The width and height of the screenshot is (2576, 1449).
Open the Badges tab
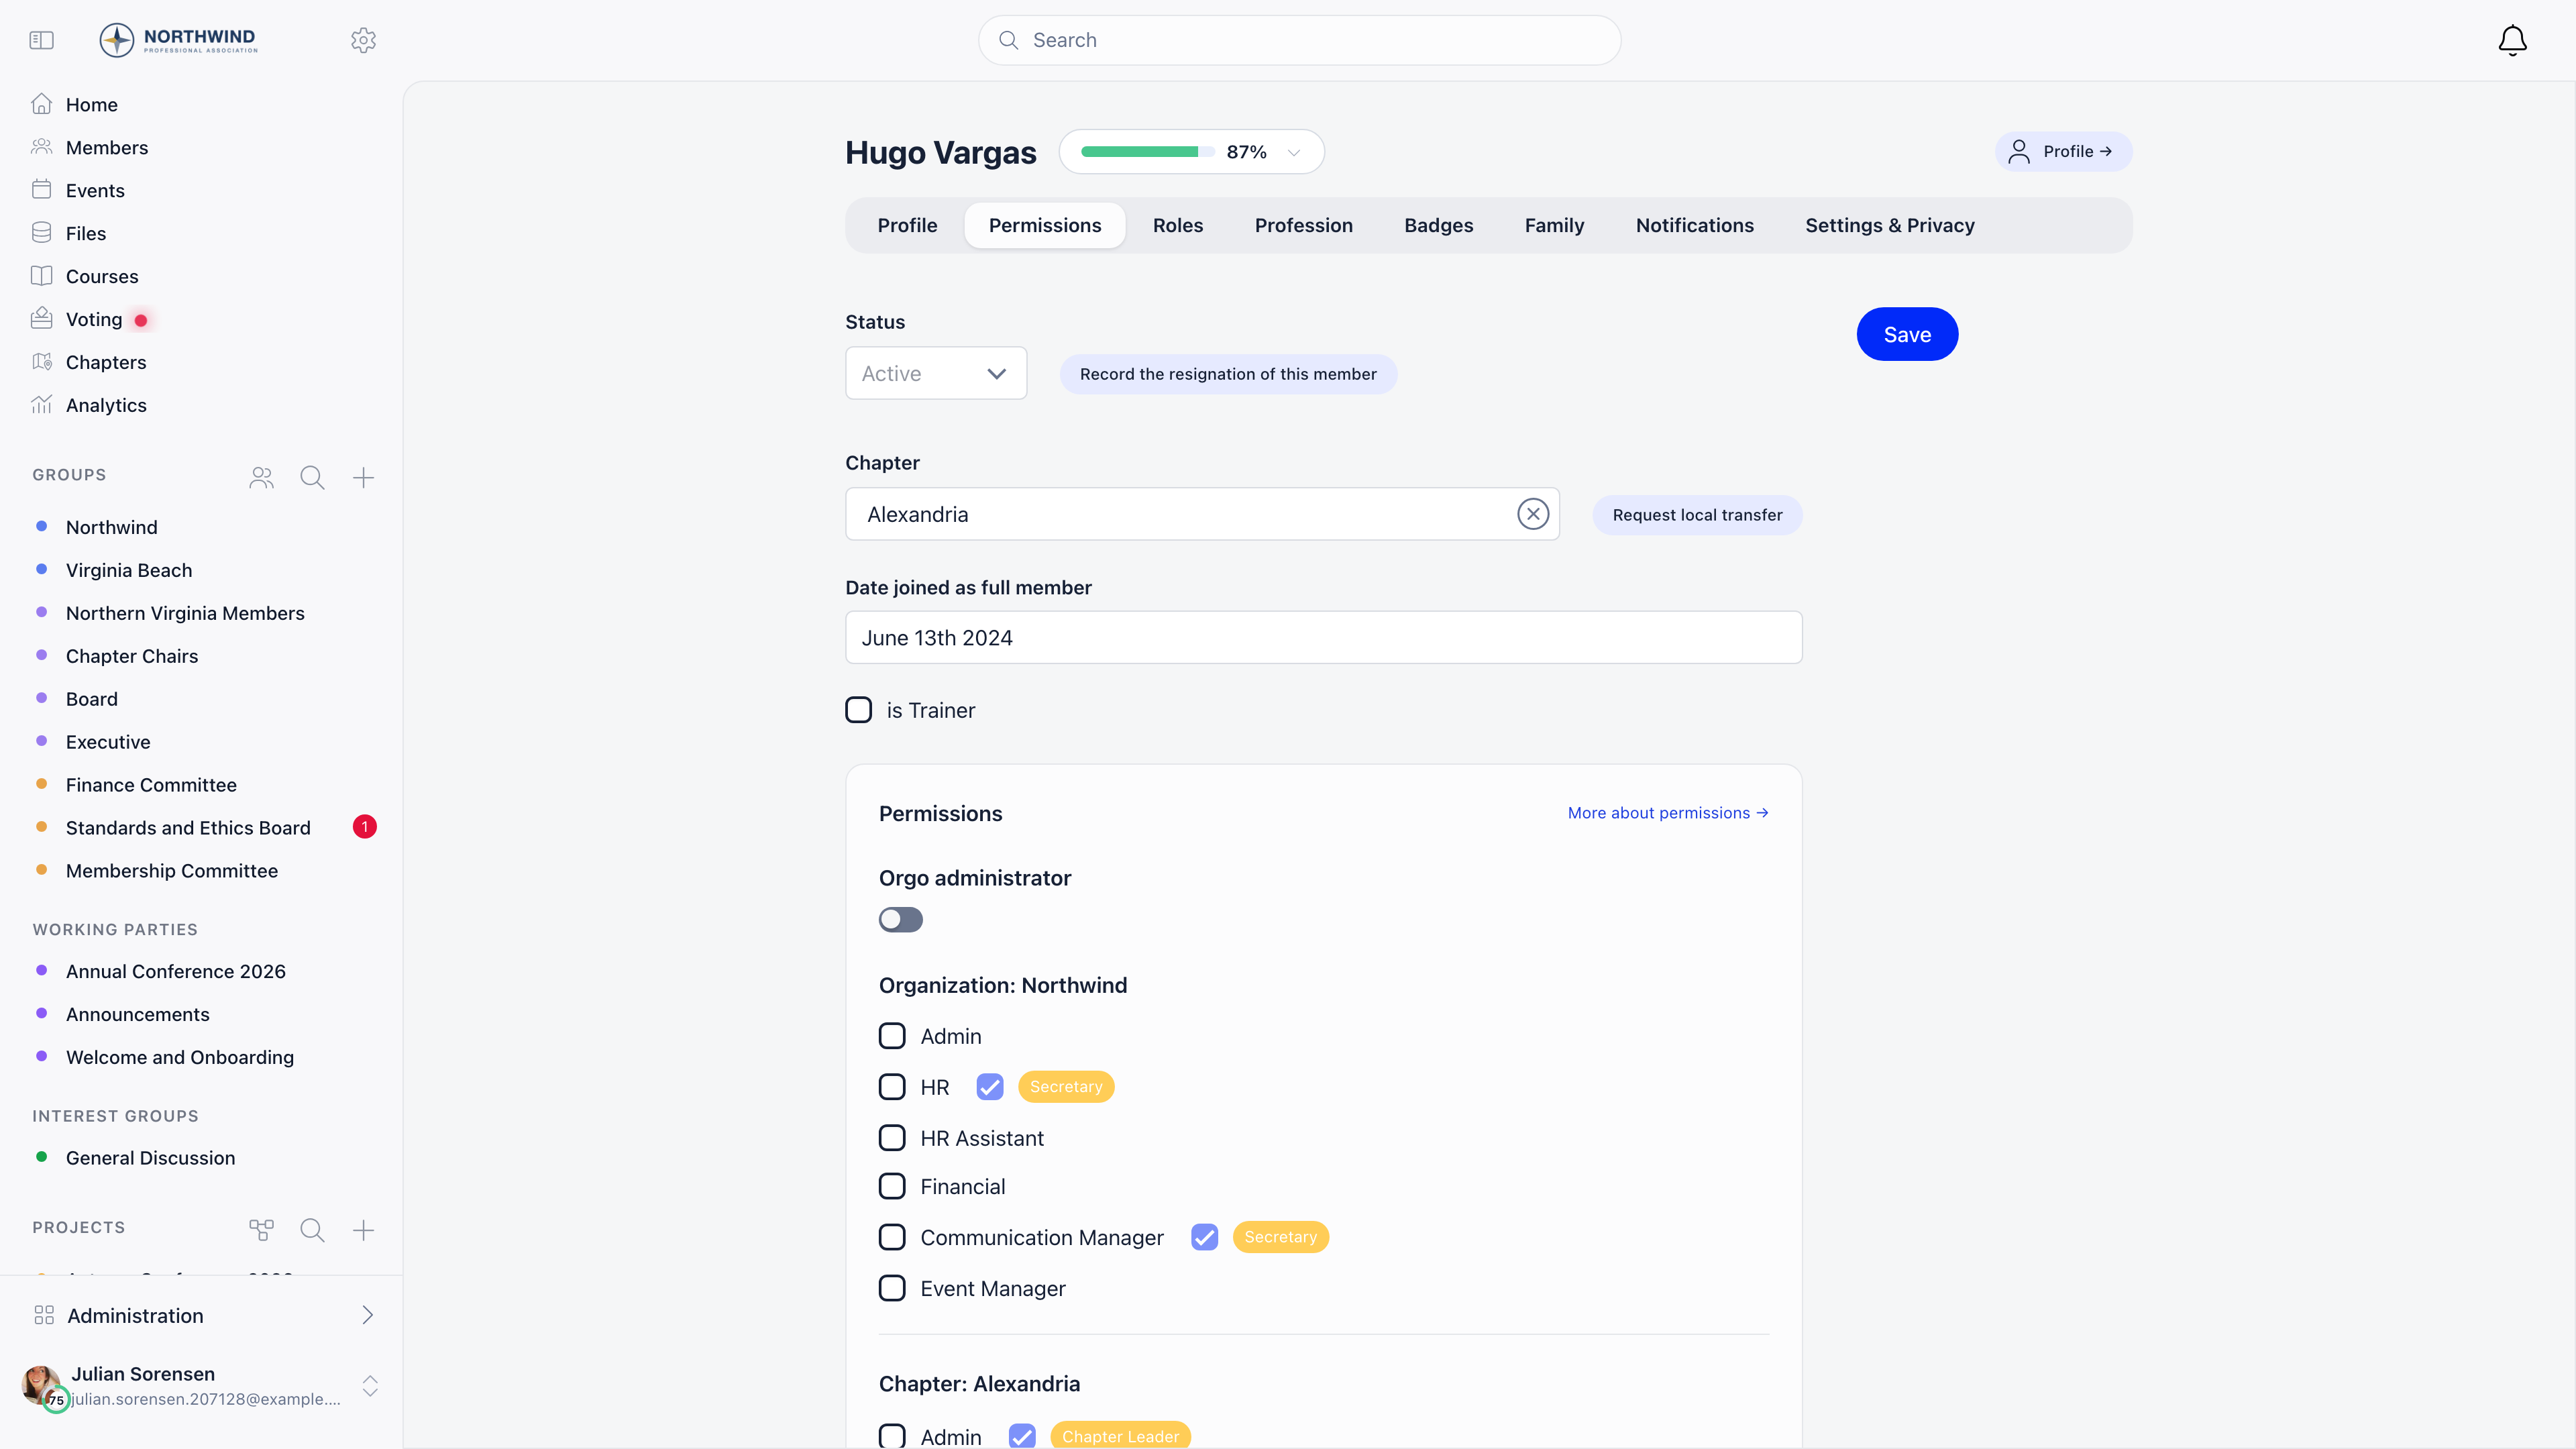[1438, 225]
